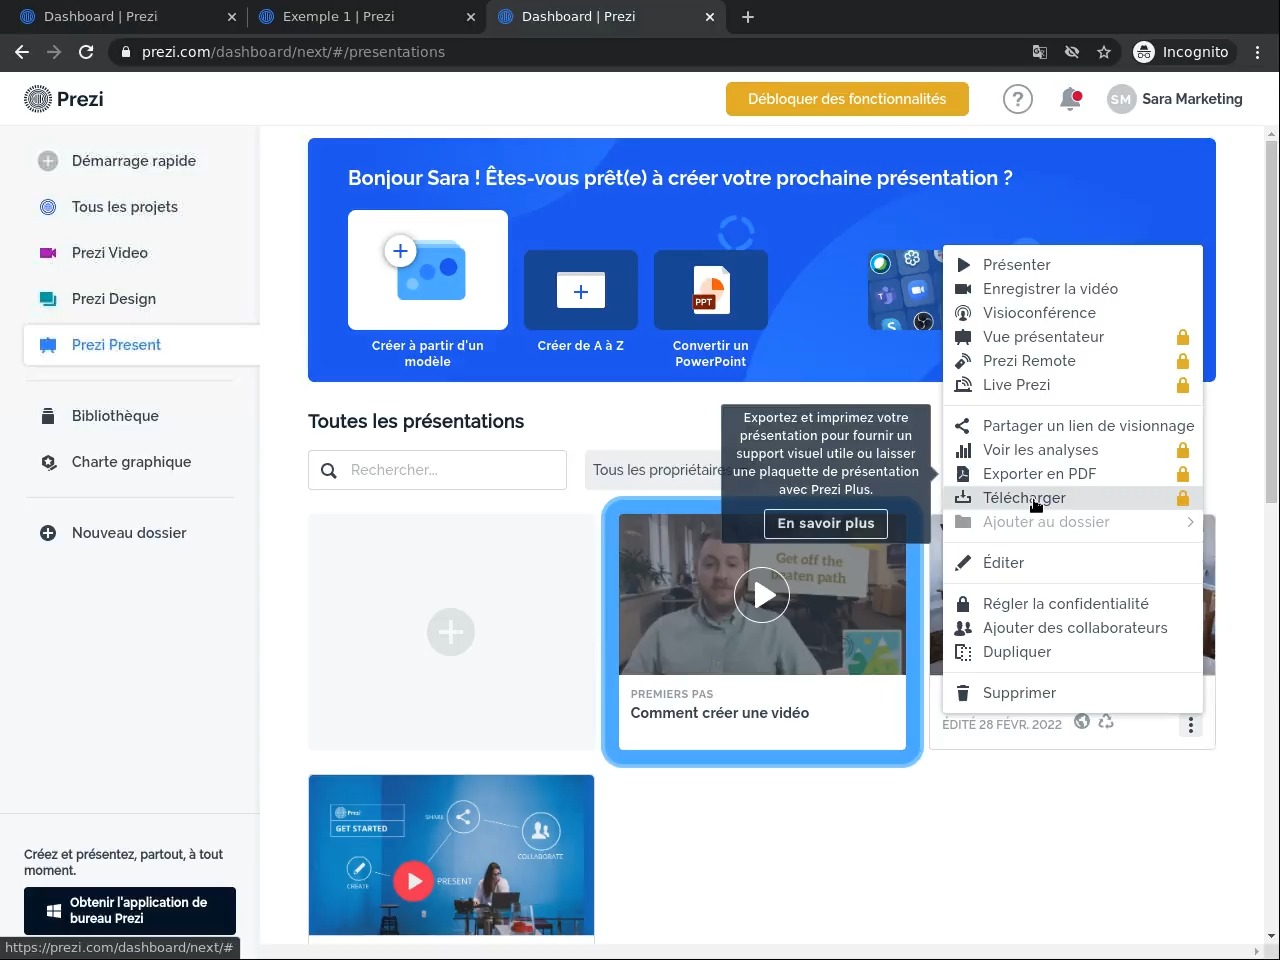
Task: Click the third-party cookie blocking eye icon
Action: click(1072, 52)
